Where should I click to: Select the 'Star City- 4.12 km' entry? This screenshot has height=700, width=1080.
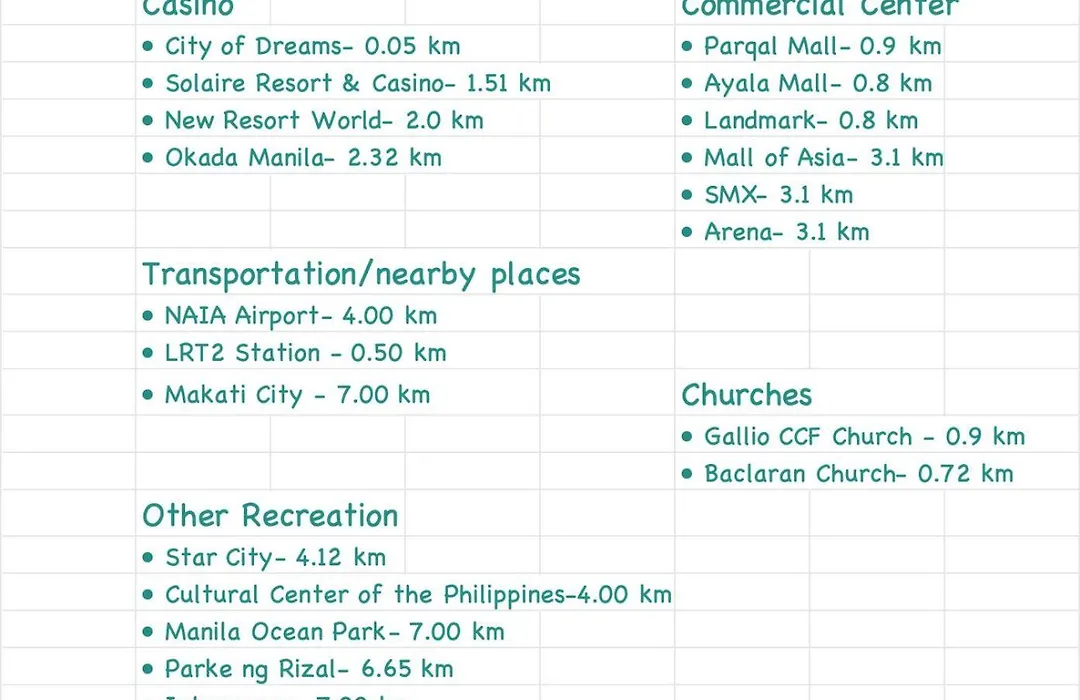pos(276,557)
